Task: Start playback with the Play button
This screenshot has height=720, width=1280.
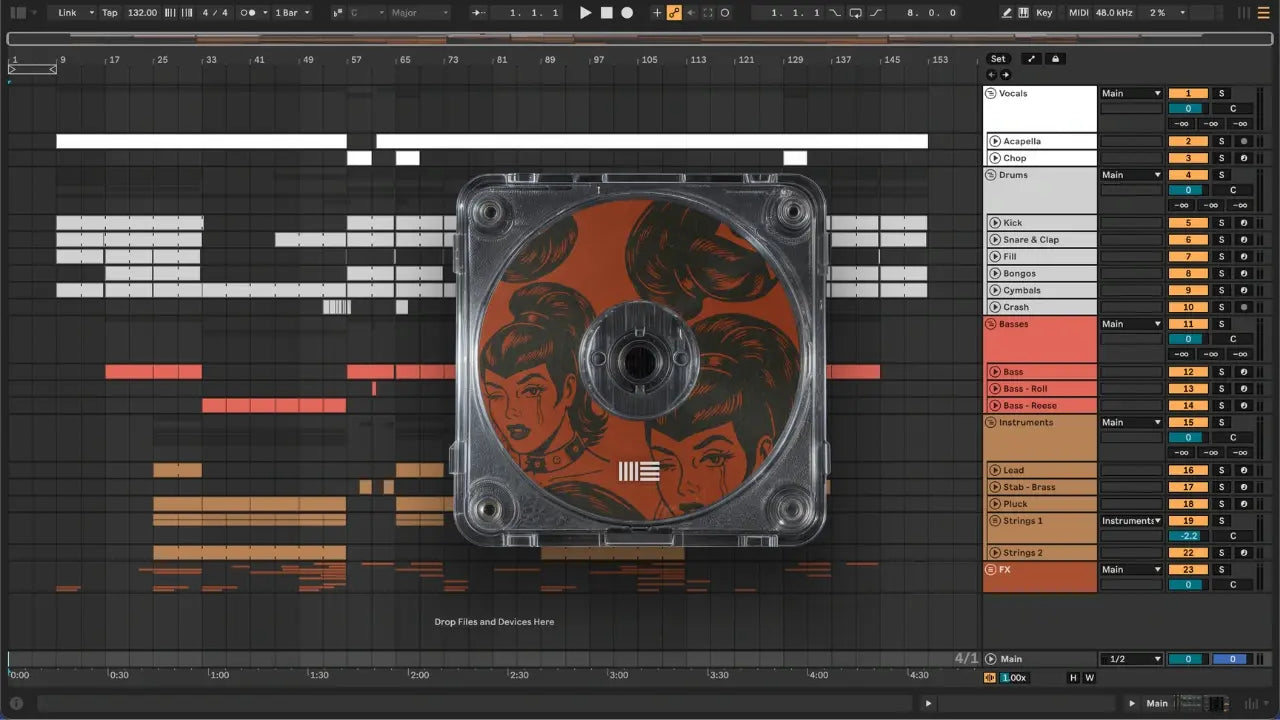Action: pyautogui.click(x=586, y=13)
